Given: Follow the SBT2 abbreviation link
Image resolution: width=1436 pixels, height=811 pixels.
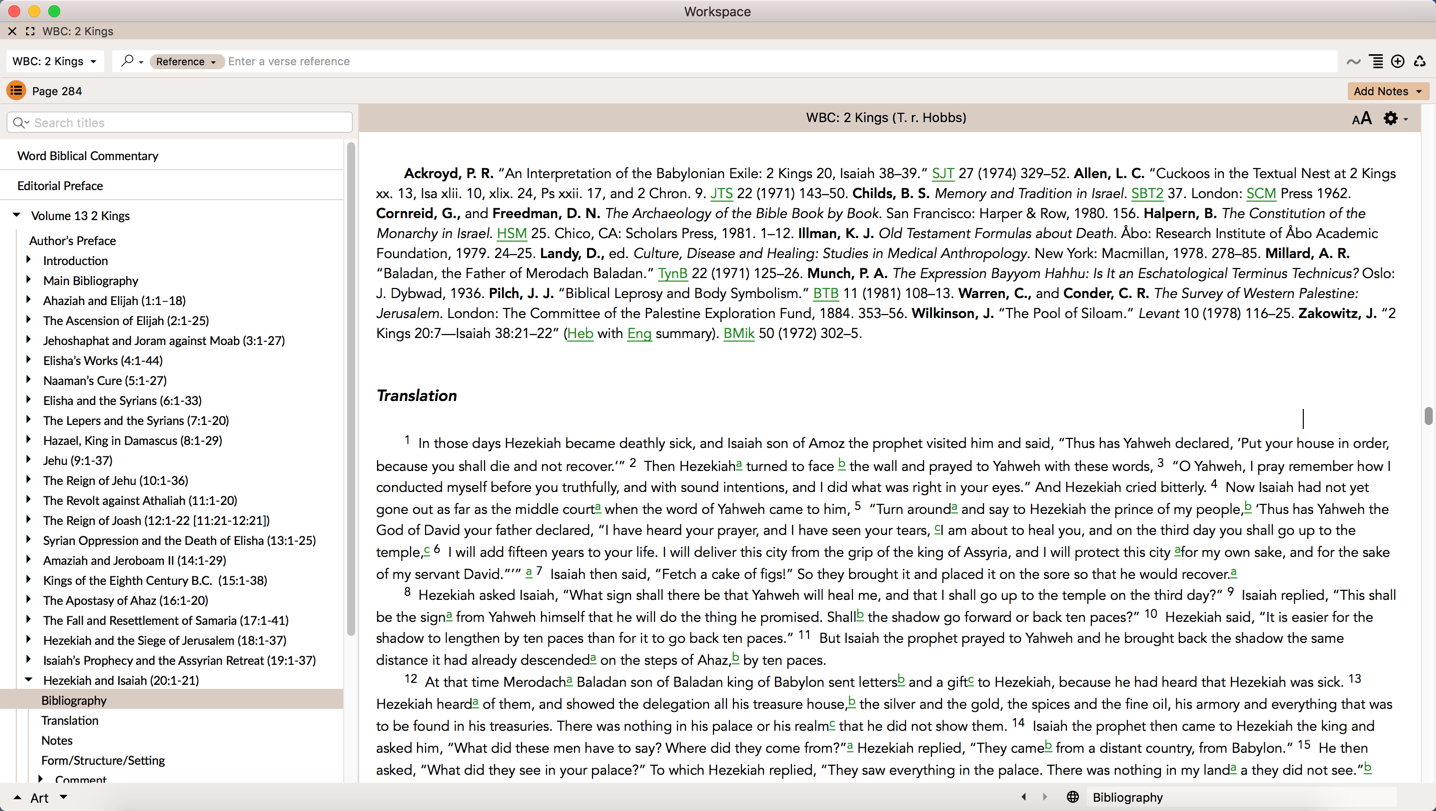Looking at the screenshot, I should pos(1147,194).
